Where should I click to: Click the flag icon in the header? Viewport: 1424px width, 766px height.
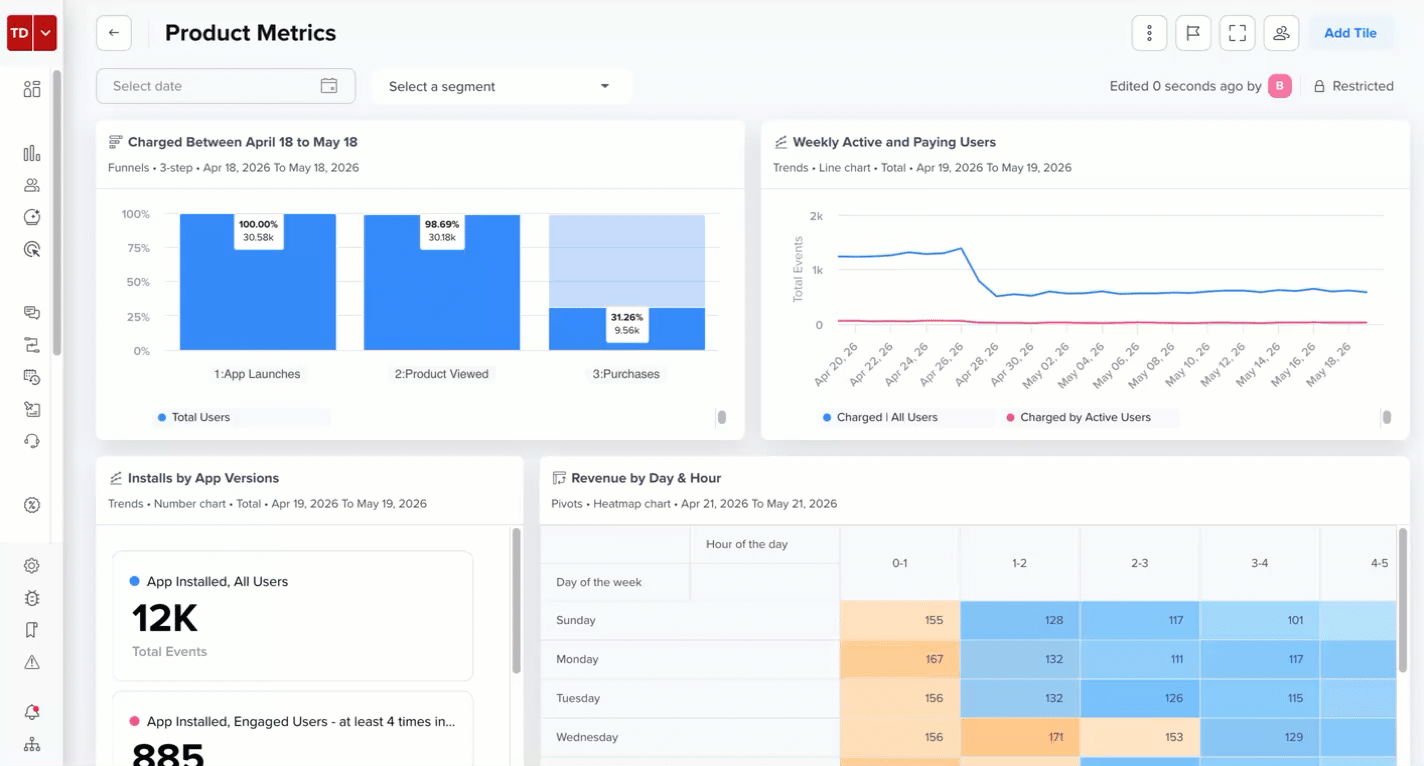coord(1193,33)
